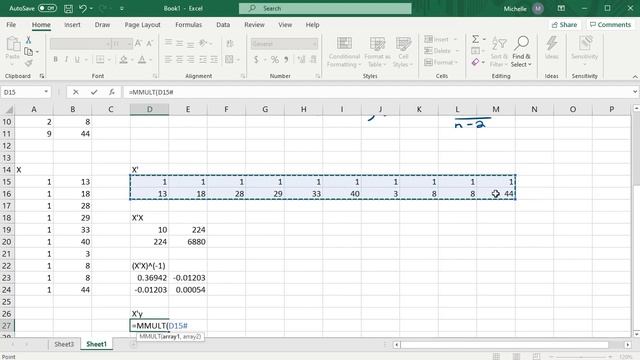Switch to the Data tab
The image size is (640, 360).
[x=223, y=25]
